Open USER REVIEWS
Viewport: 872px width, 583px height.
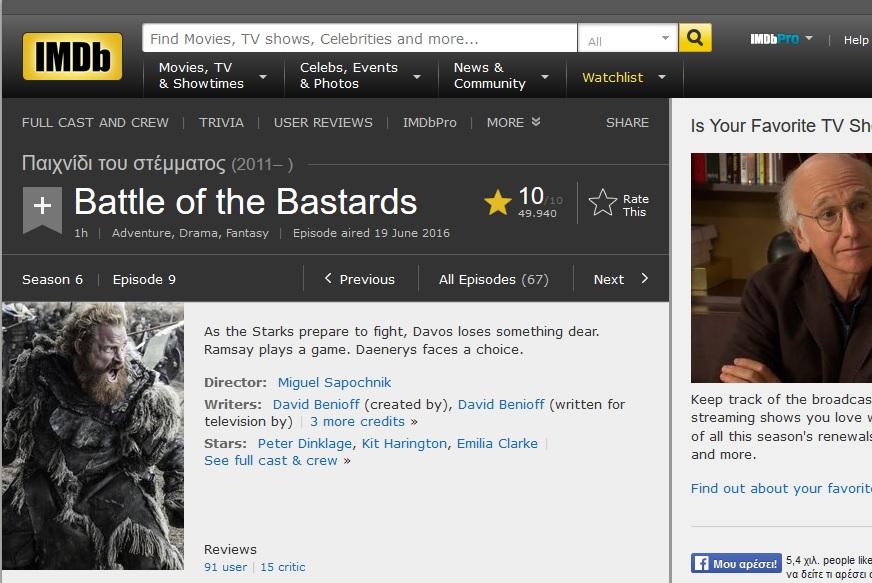coord(323,122)
